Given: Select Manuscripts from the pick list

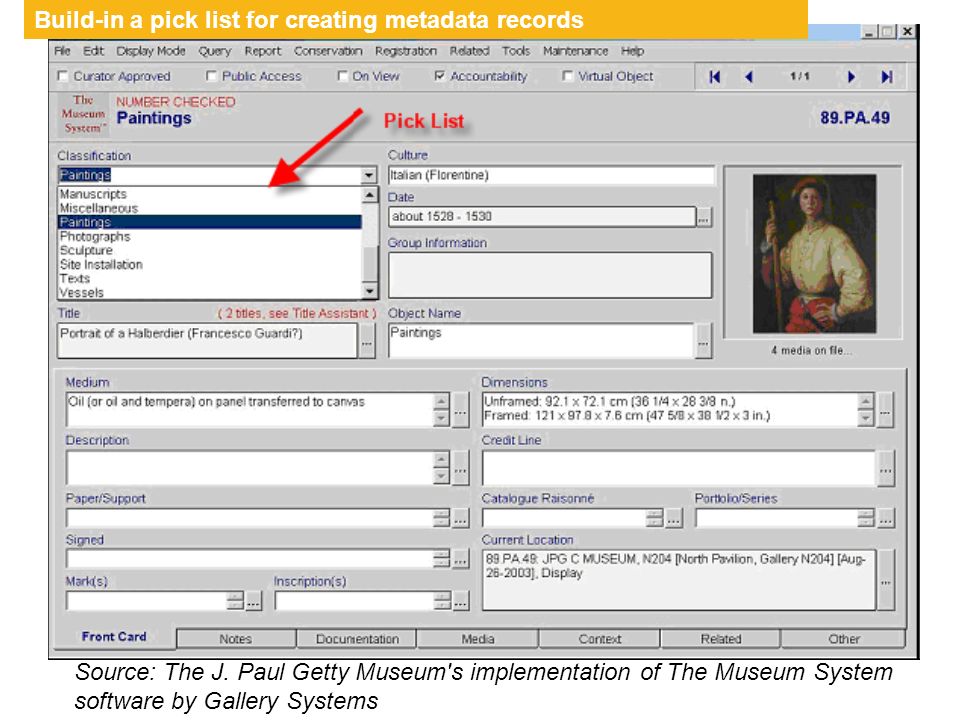Looking at the screenshot, I should click(210, 194).
